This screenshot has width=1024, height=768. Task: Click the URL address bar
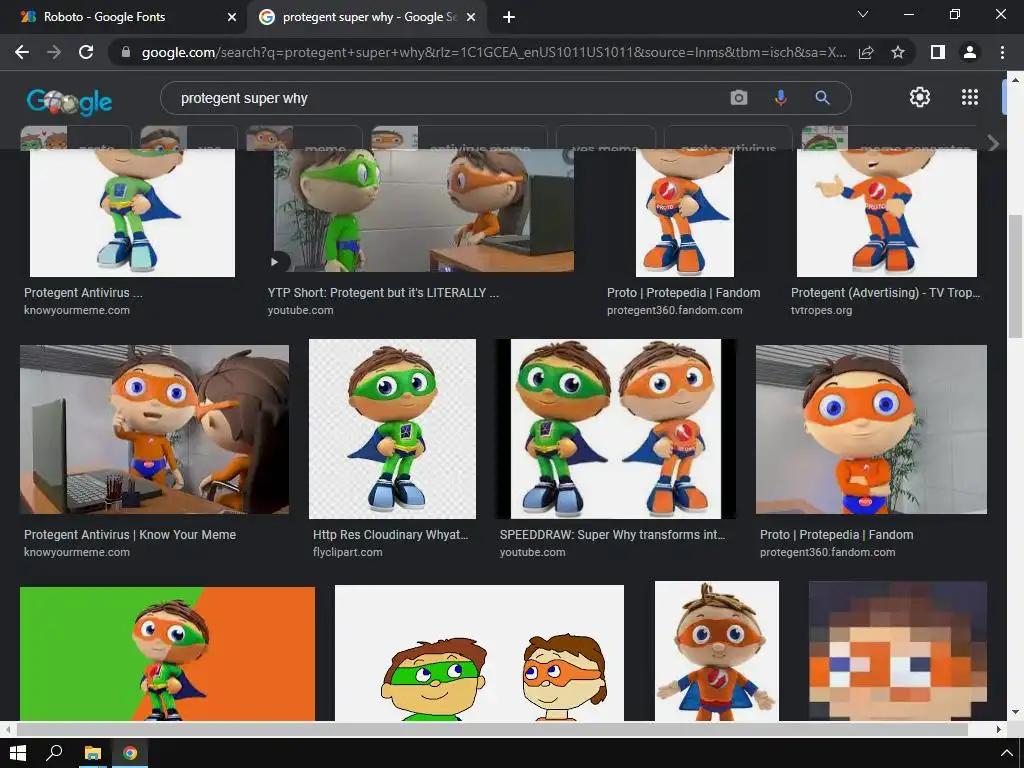click(x=493, y=52)
